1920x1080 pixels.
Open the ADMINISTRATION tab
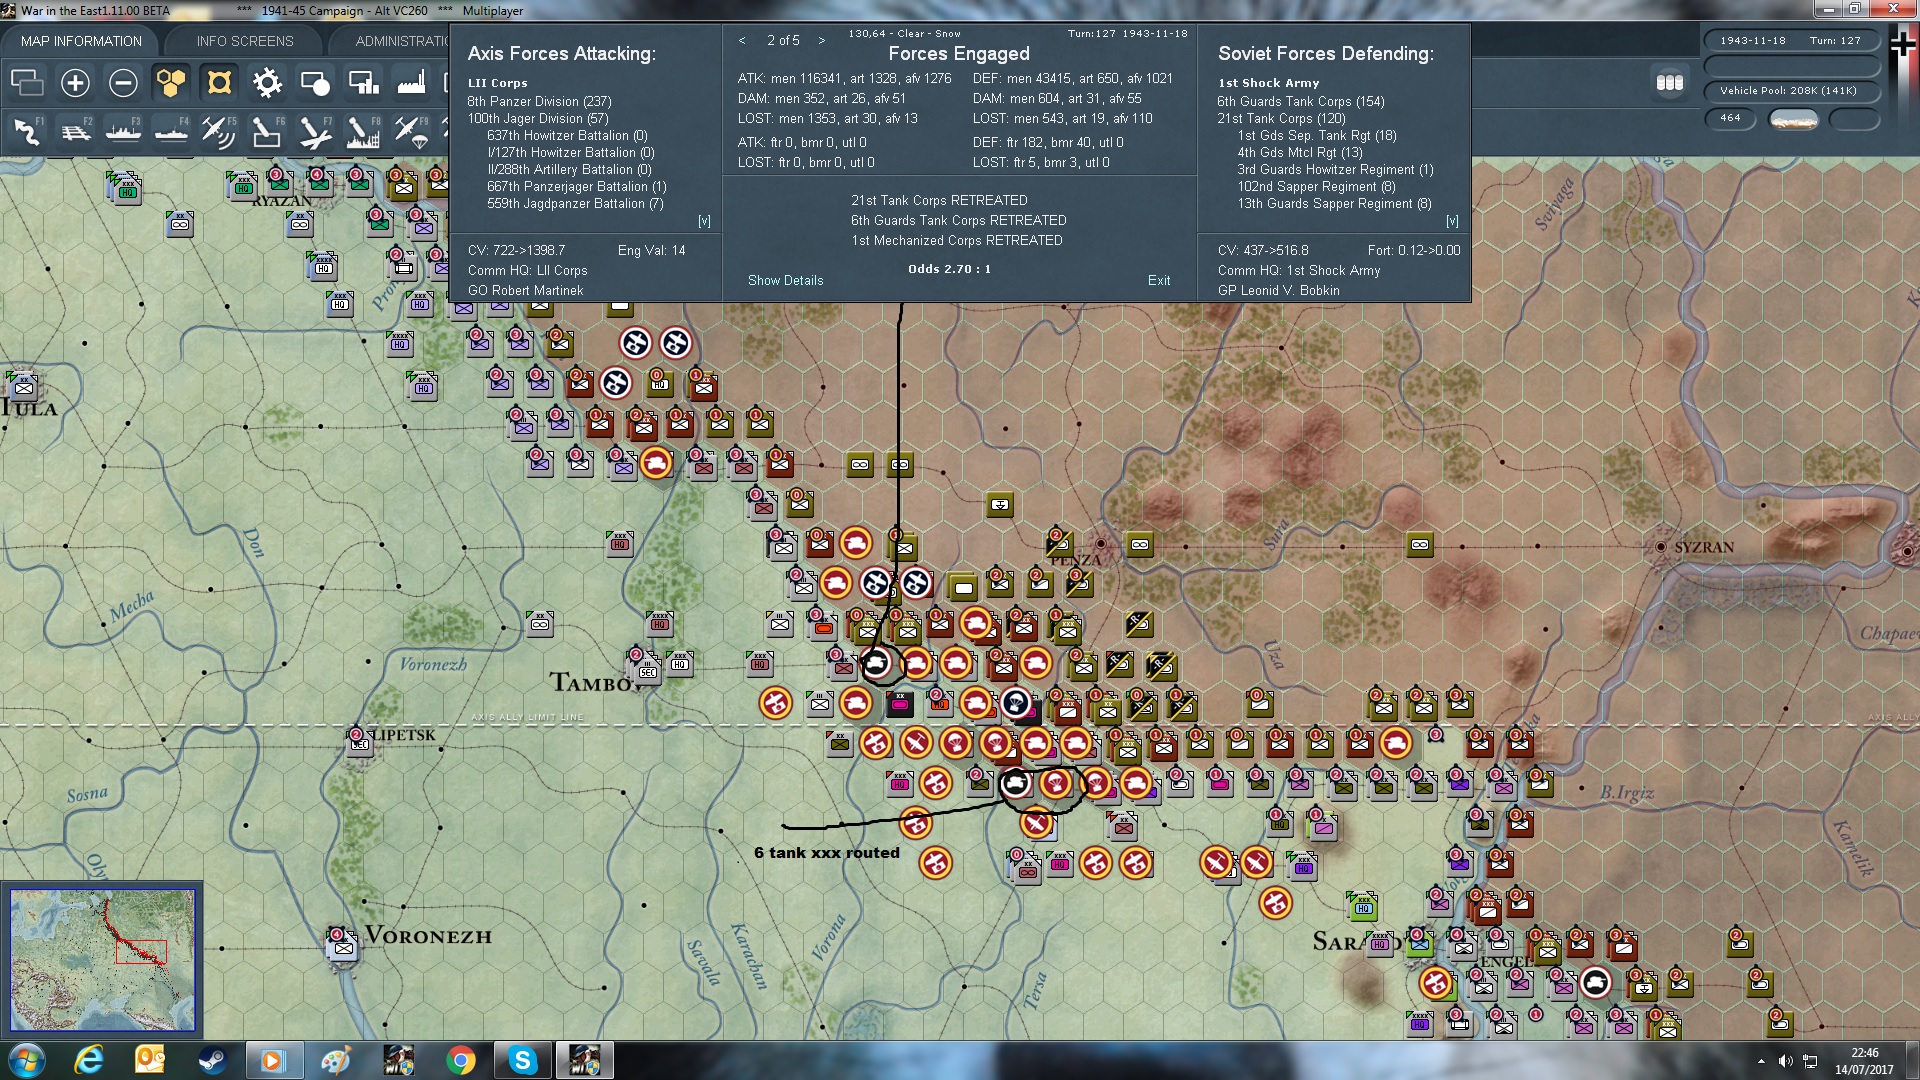coord(402,41)
